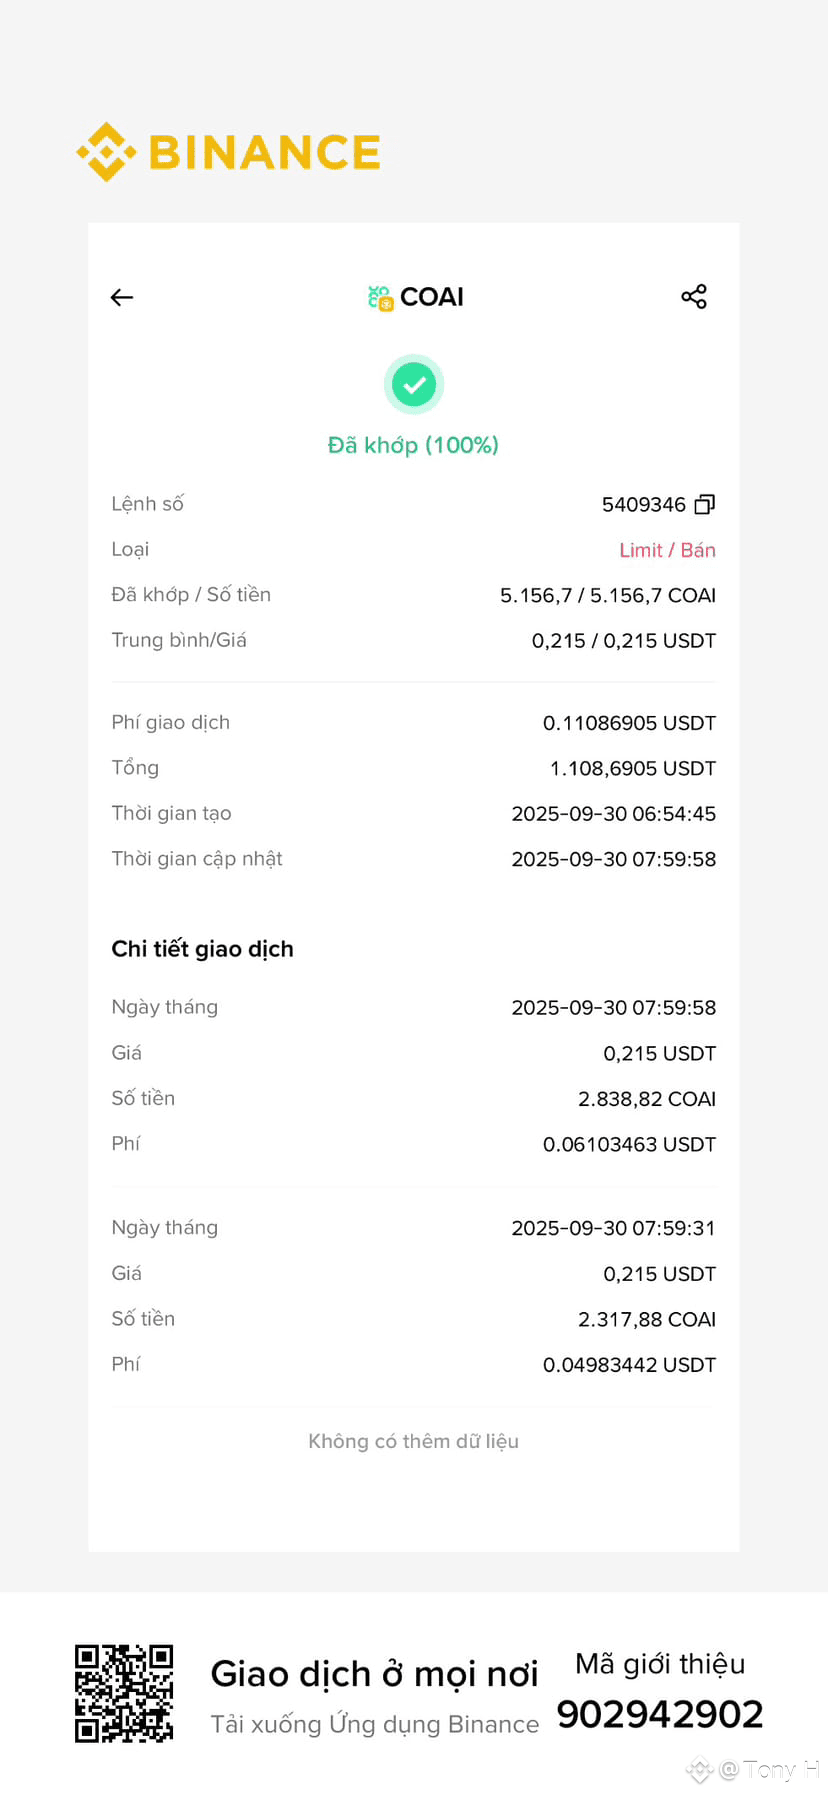This screenshot has width=828, height=1795.
Task: Click the Đã khớp (100%) status text
Action: click(414, 445)
